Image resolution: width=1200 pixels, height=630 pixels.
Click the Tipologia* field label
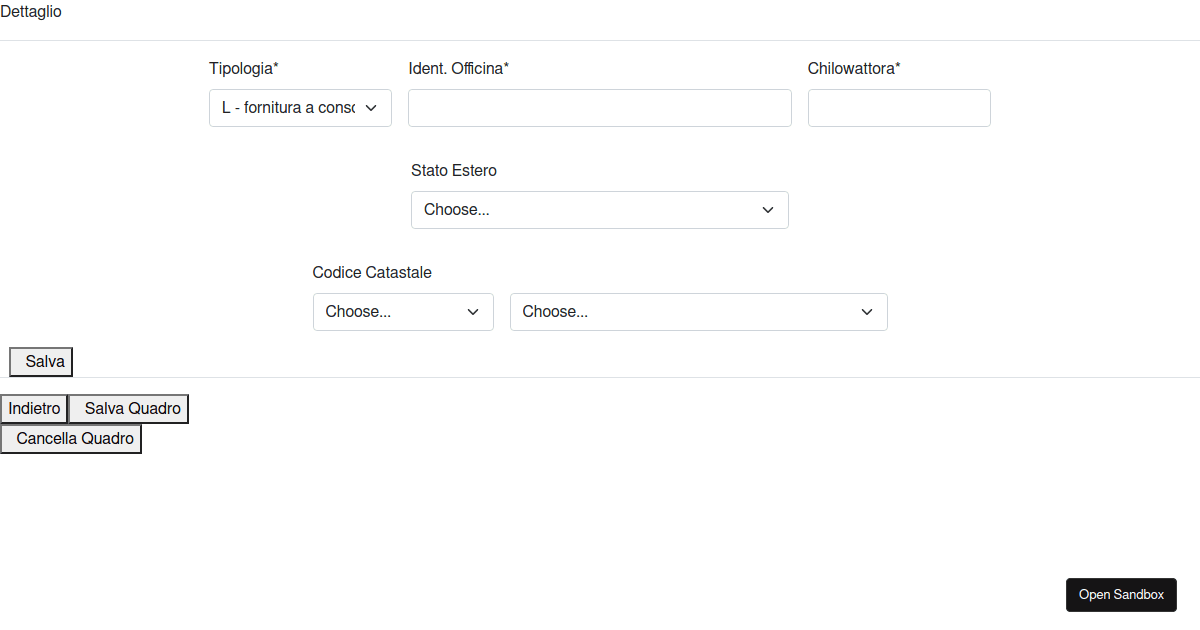pyautogui.click(x=243, y=69)
